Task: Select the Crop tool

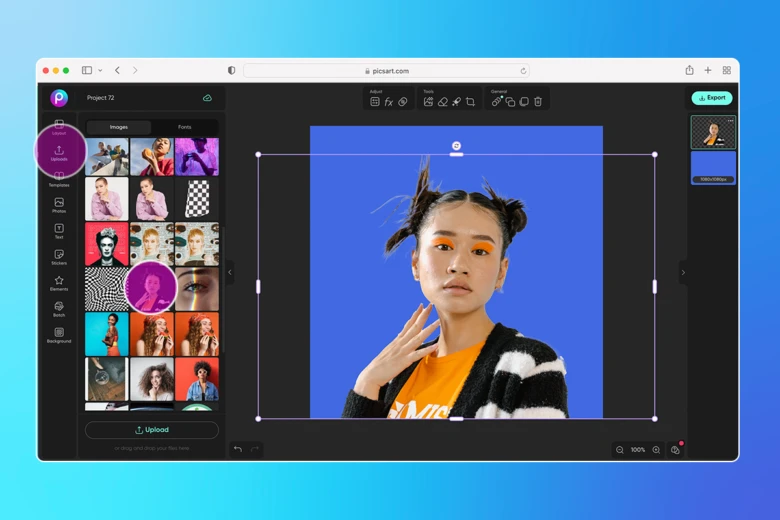Action: (470, 102)
